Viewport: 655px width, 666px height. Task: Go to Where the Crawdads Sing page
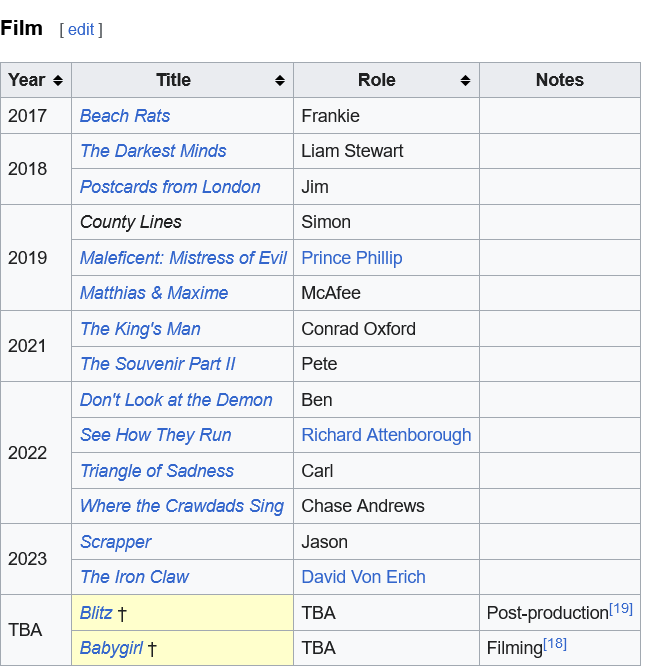click(x=182, y=506)
